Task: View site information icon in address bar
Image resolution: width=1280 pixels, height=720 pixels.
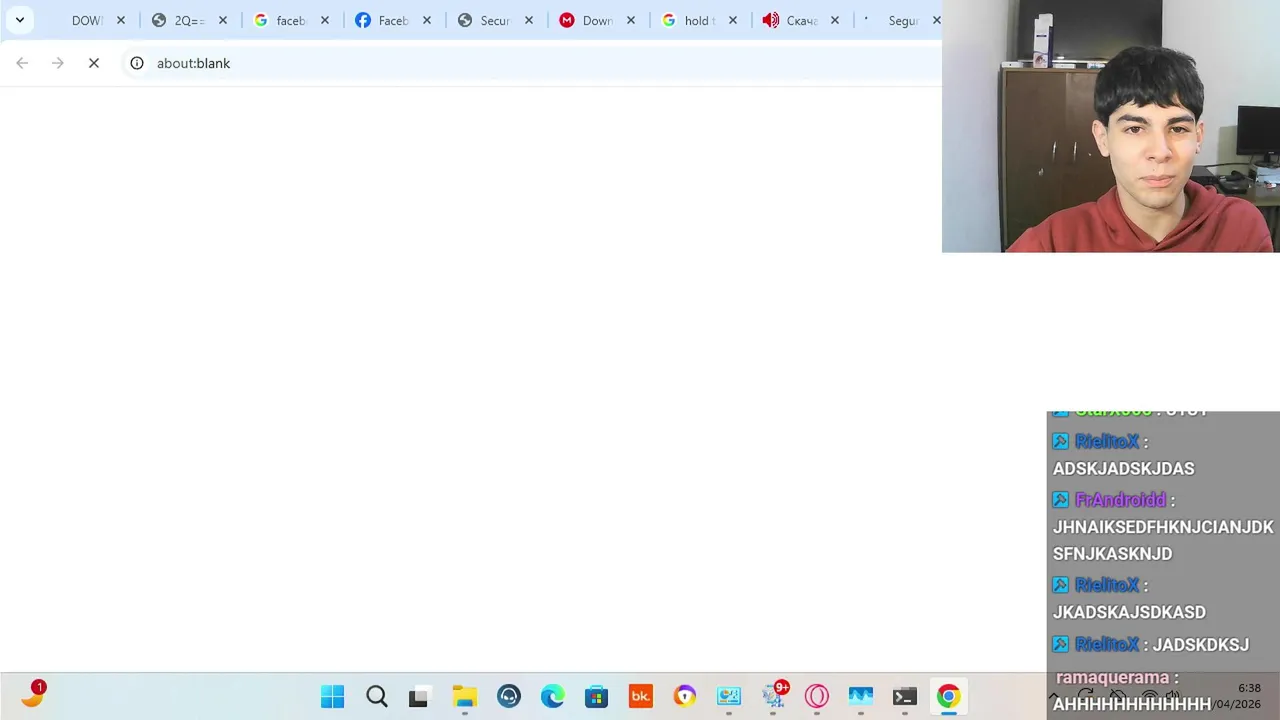Action: [137, 63]
